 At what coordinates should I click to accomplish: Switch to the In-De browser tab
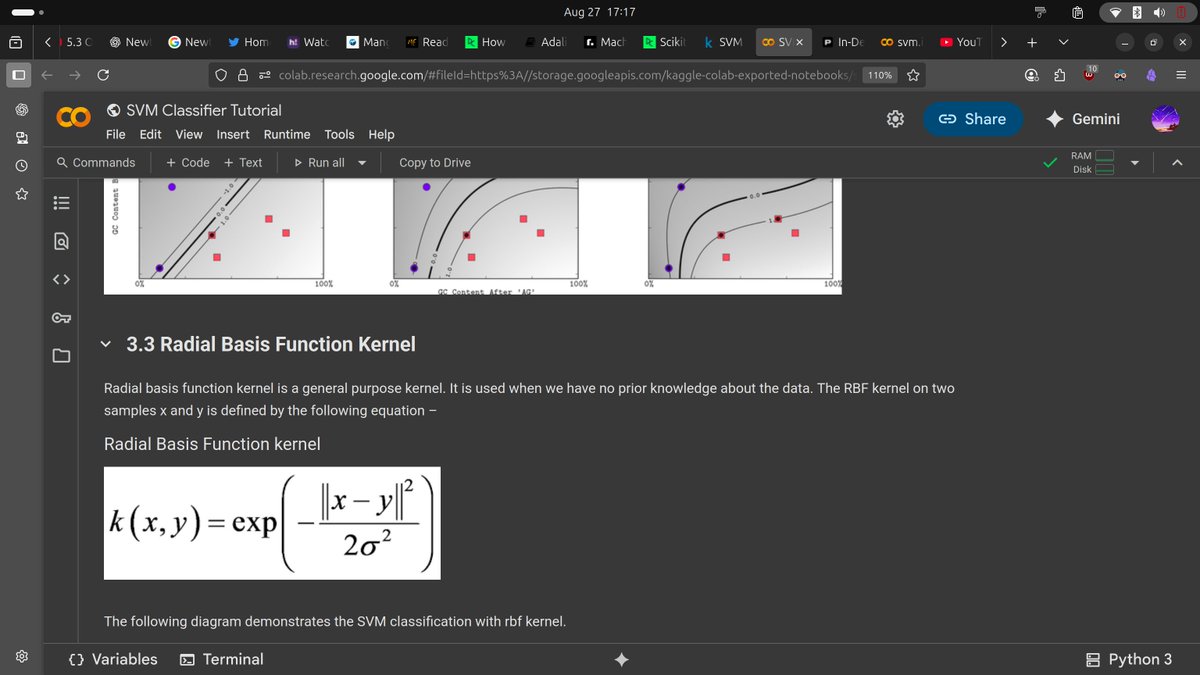[x=842, y=42]
